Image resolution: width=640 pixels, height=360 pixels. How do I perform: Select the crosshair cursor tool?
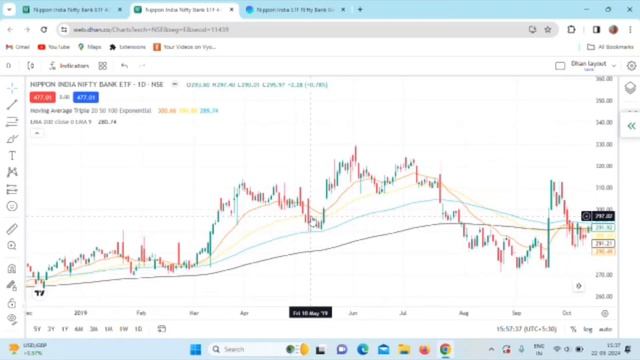(x=12, y=88)
